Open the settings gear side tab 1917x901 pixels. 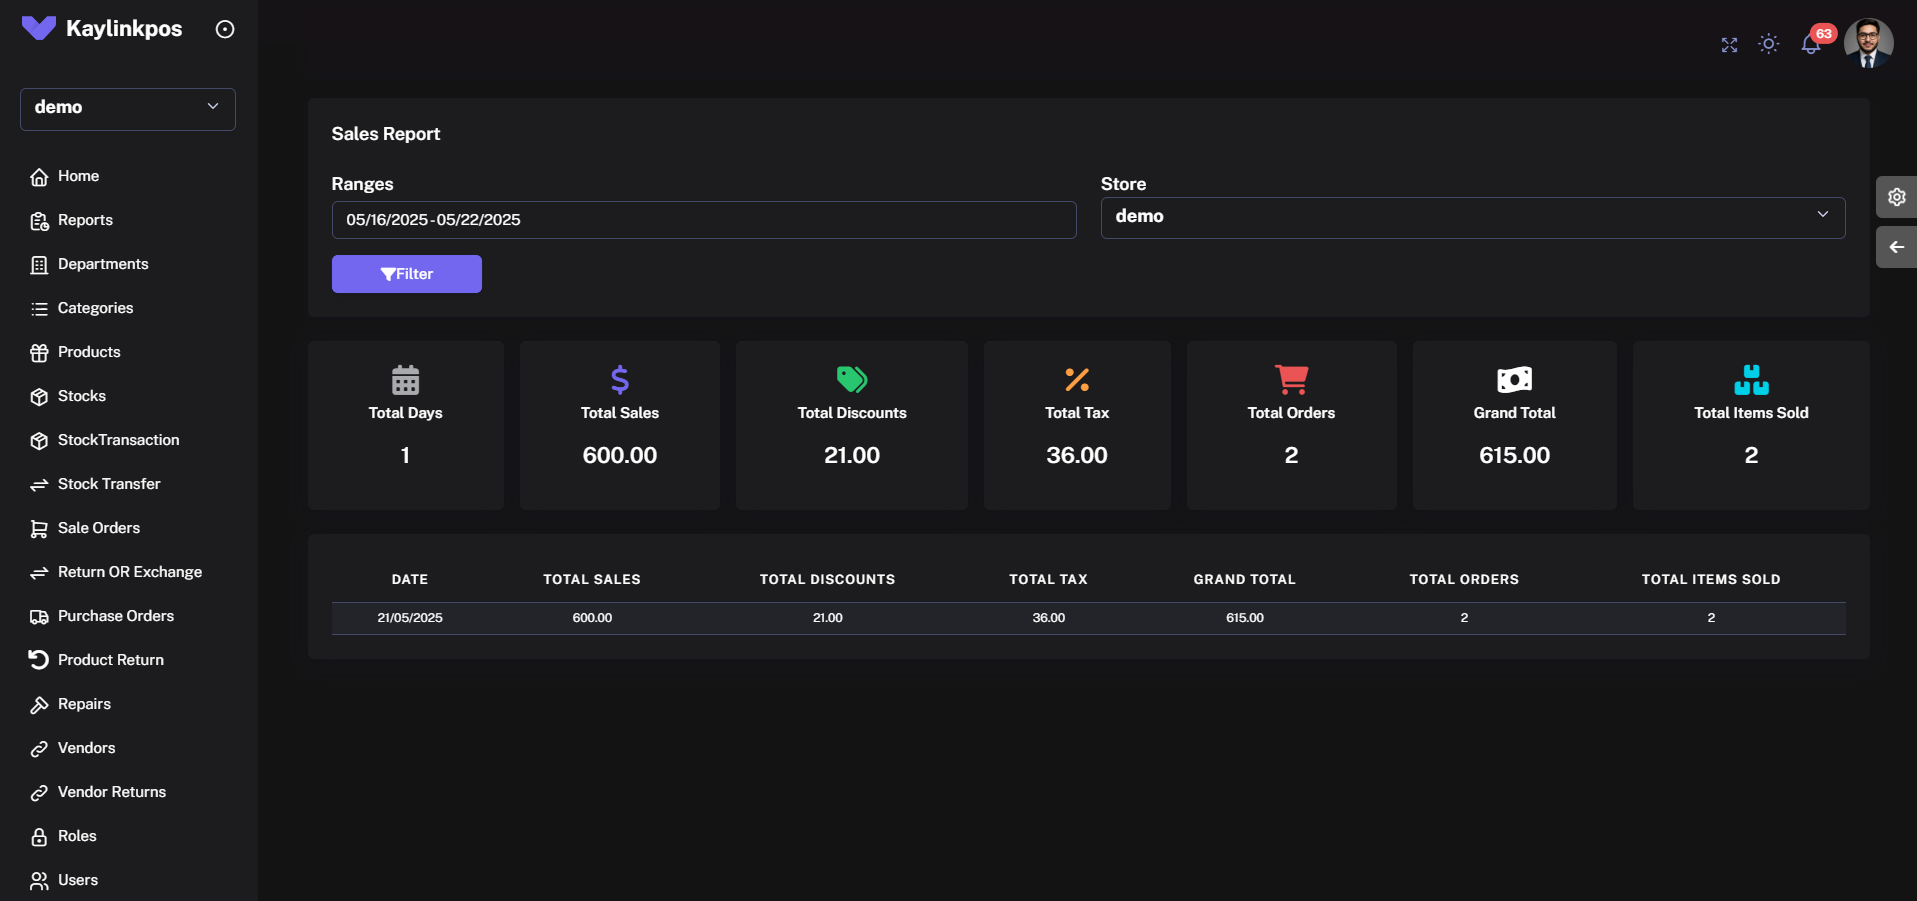[x=1896, y=197]
